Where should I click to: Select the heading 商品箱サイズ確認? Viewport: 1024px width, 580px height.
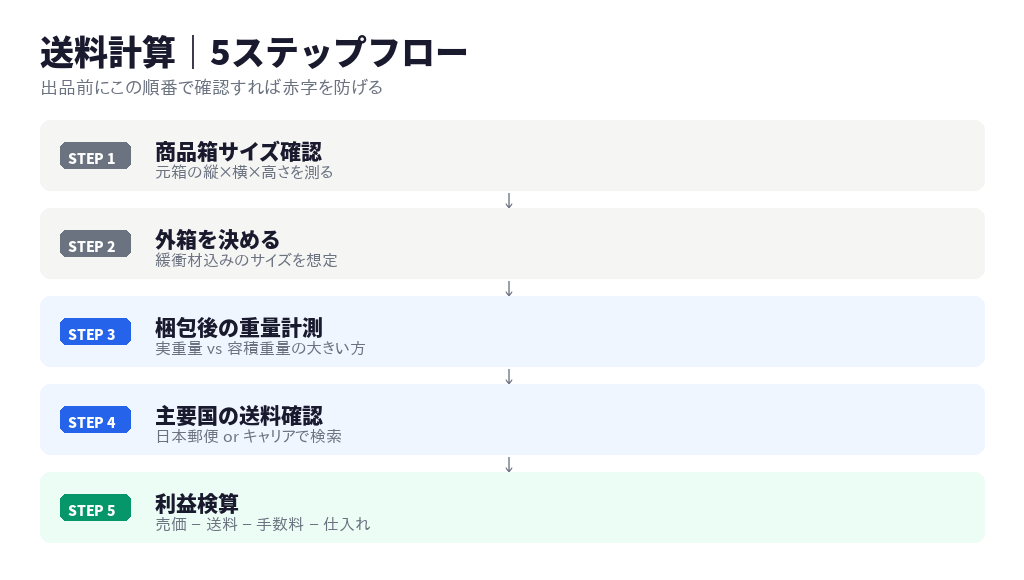[x=238, y=151]
